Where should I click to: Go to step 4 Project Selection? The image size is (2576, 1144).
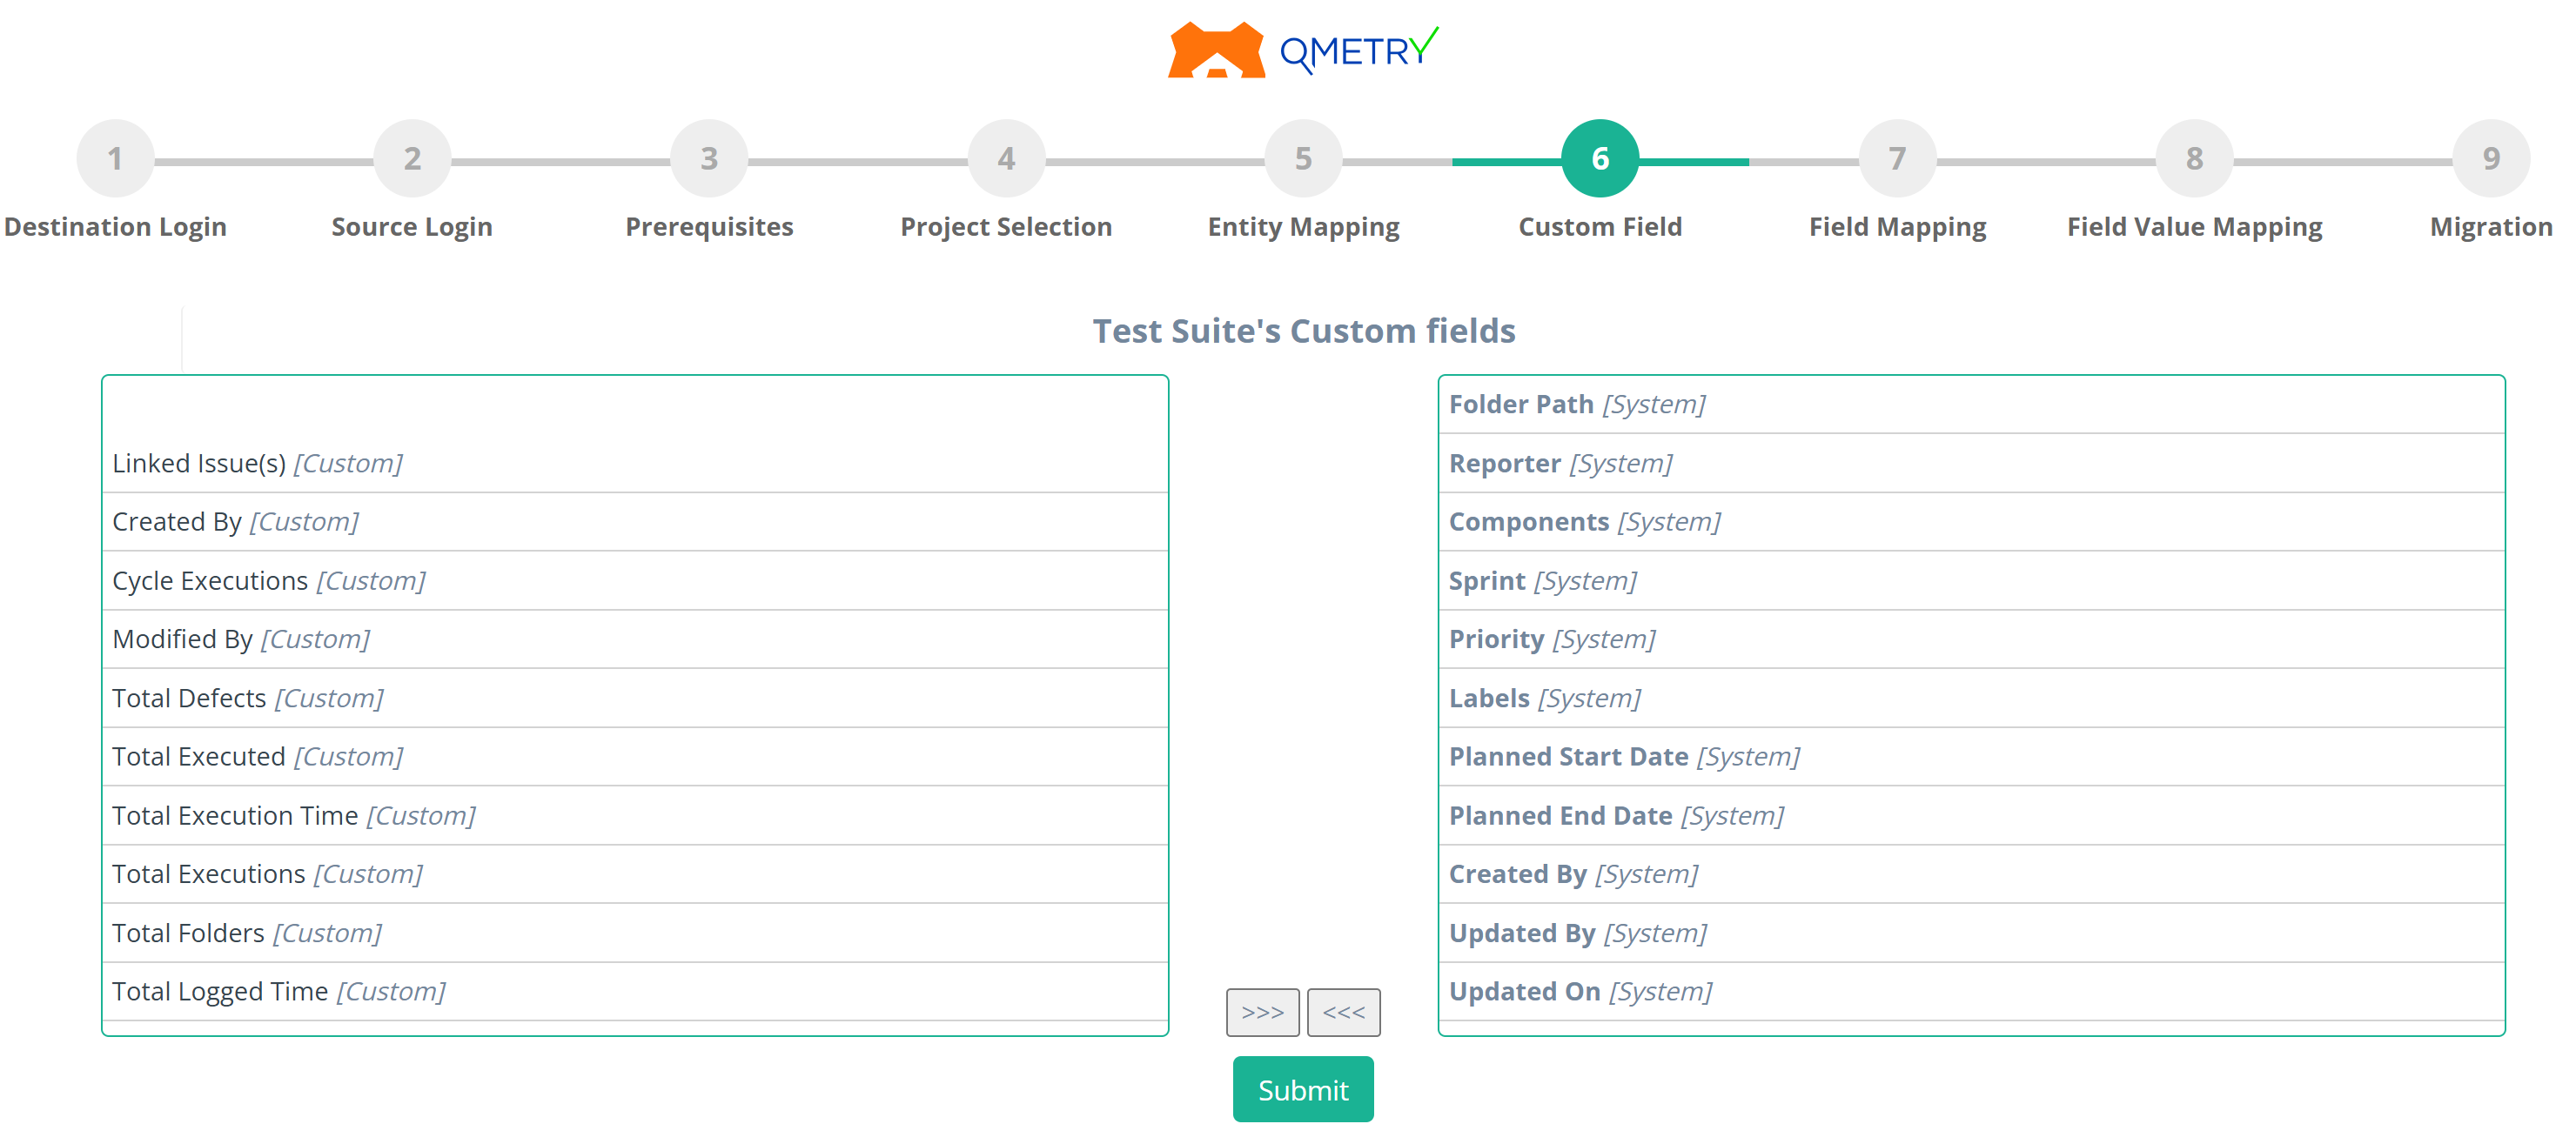1006,158
